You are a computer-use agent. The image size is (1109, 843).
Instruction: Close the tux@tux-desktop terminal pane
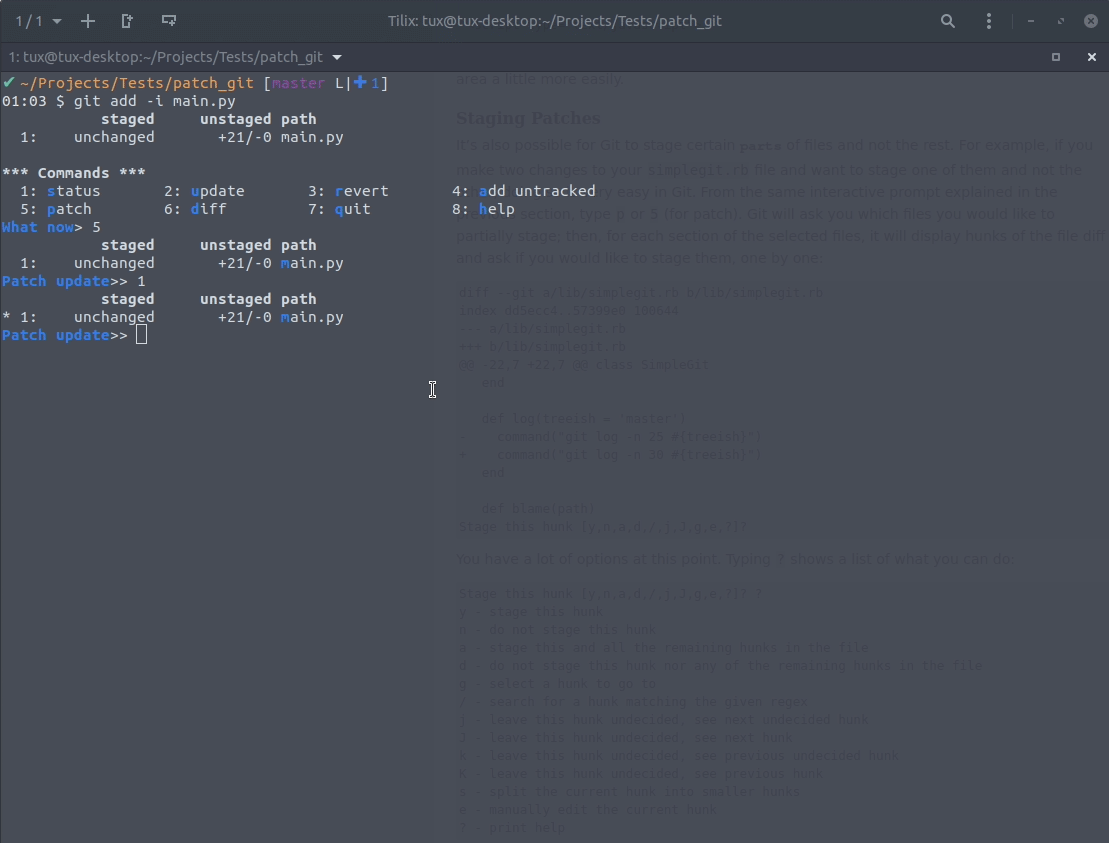tap(1091, 58)
